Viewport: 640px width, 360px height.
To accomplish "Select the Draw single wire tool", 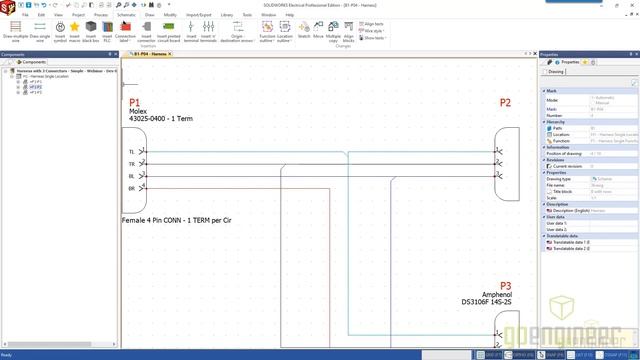I will click(40, 31).
